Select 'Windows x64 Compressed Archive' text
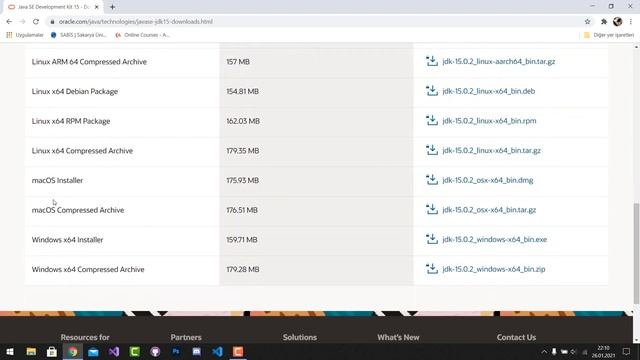The image size is (640, 360). pyautogui.click(x=88, y=269)
